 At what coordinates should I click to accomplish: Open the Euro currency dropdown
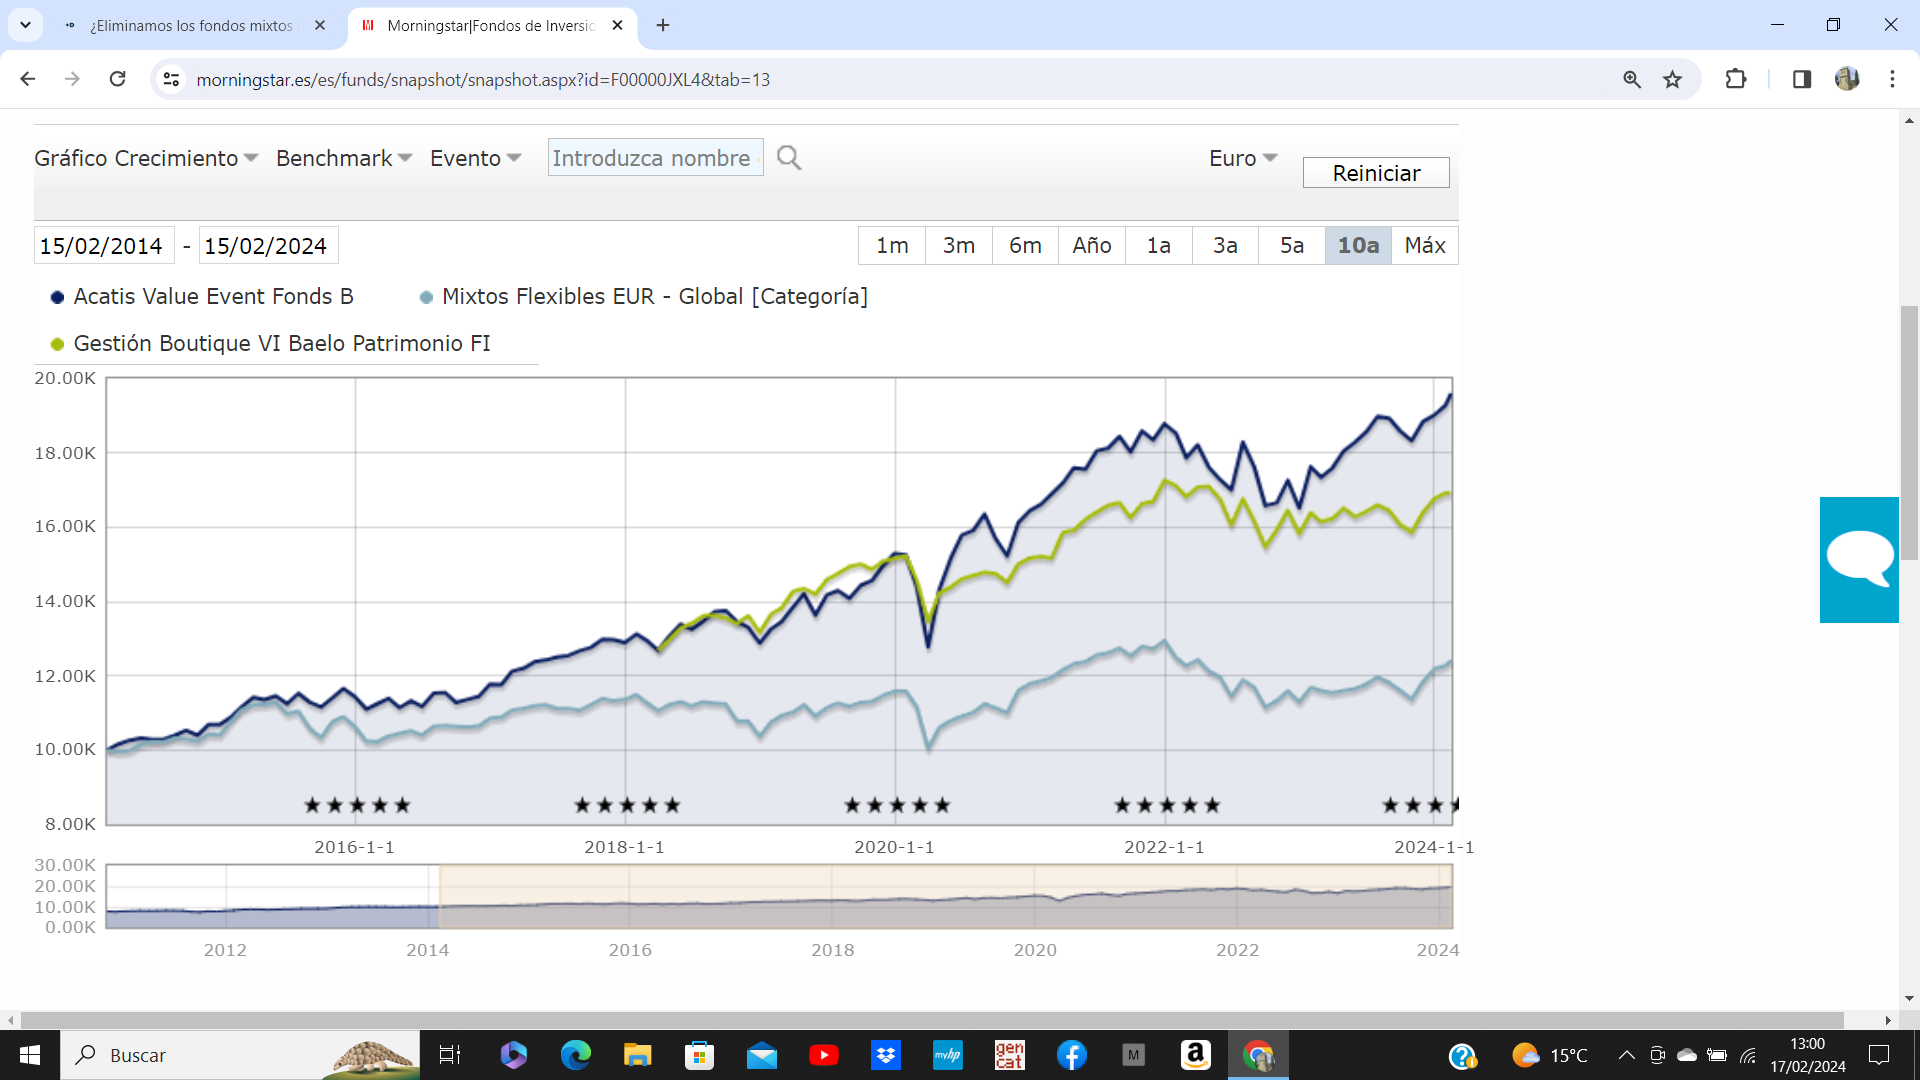[x=1243, y=158]
